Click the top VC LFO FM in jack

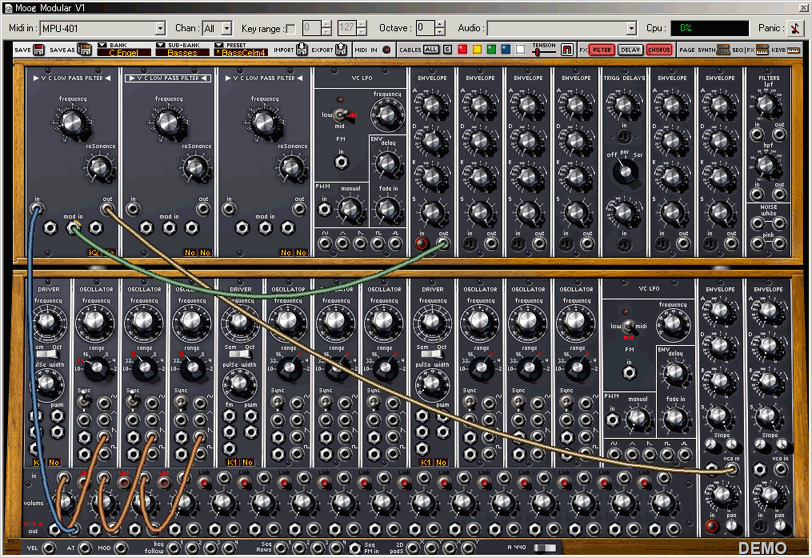coord(341,163)
